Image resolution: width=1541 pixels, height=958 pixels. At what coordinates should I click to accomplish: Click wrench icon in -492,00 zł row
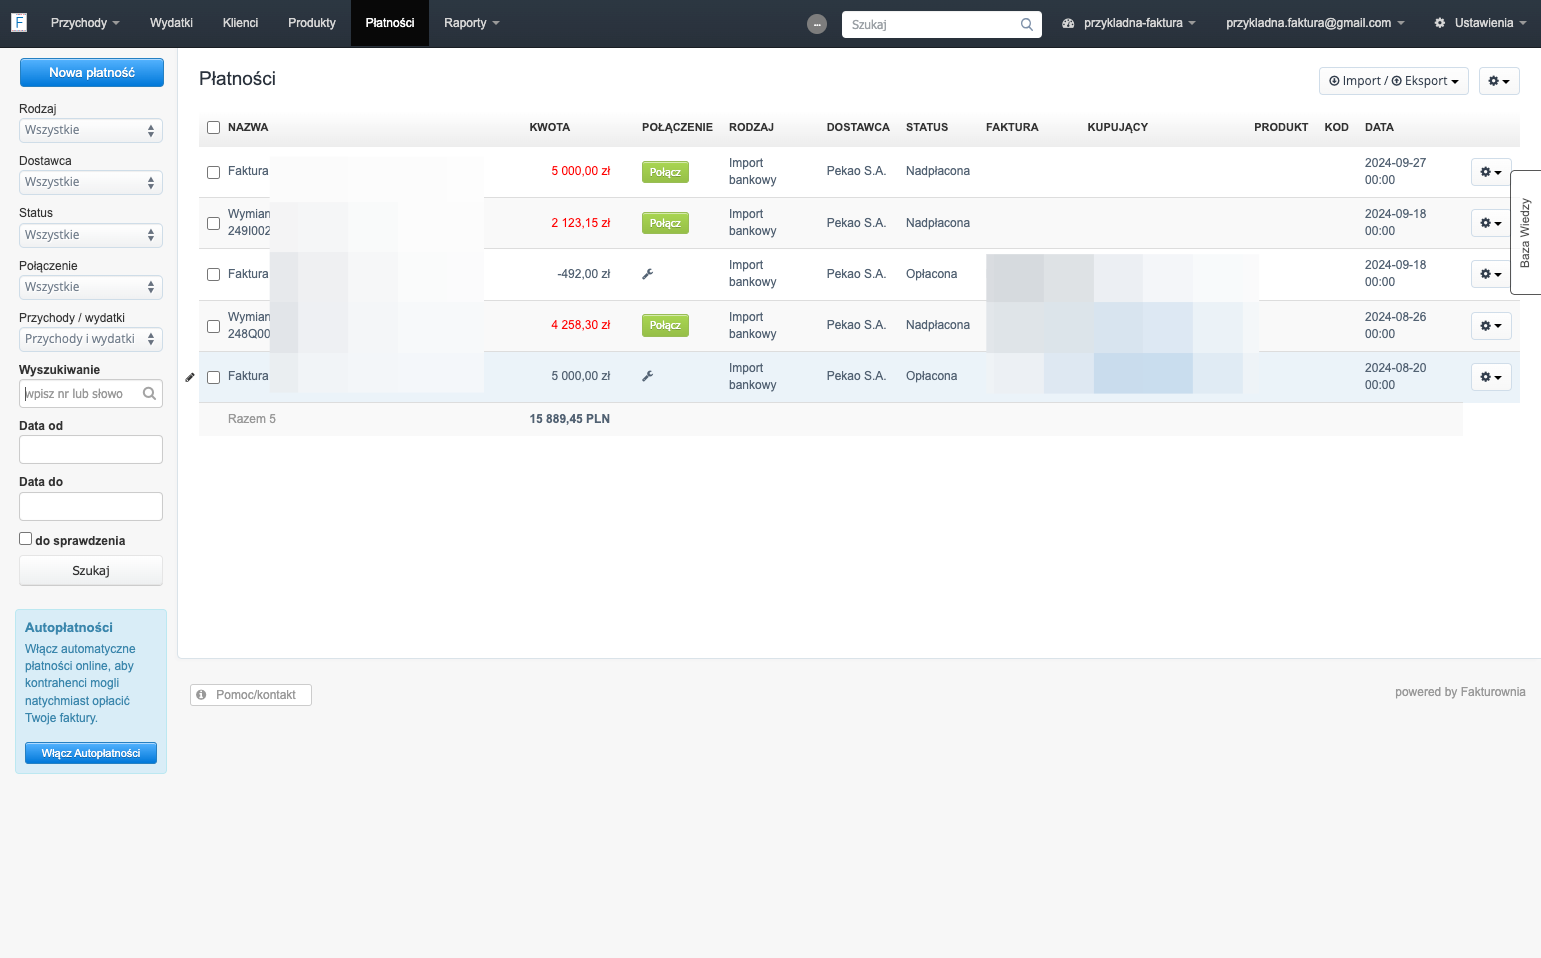[x=648, y=274]
